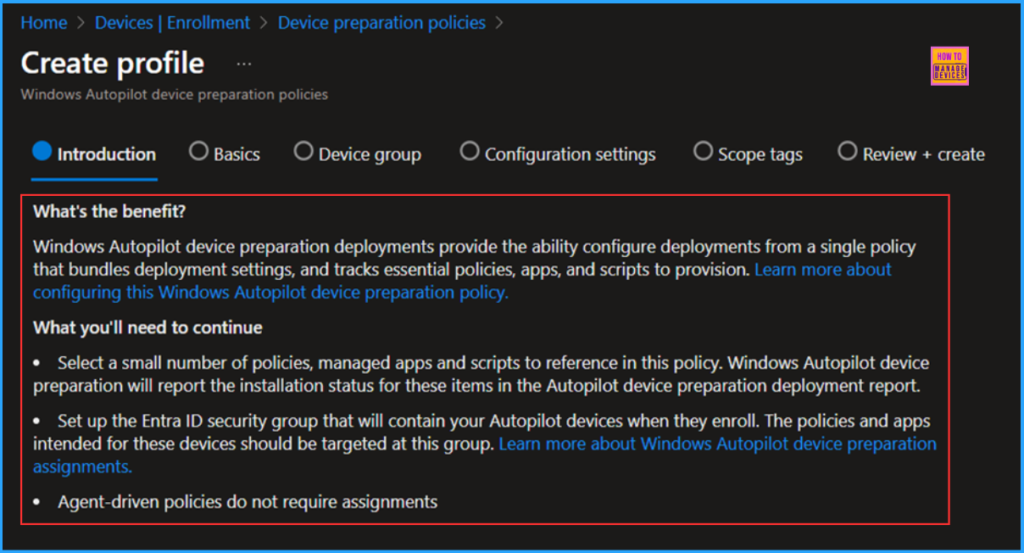Click "Windows Autopilot device preparation policies" subtitle
Screen dimensions: 1024x553
(174, 95)
